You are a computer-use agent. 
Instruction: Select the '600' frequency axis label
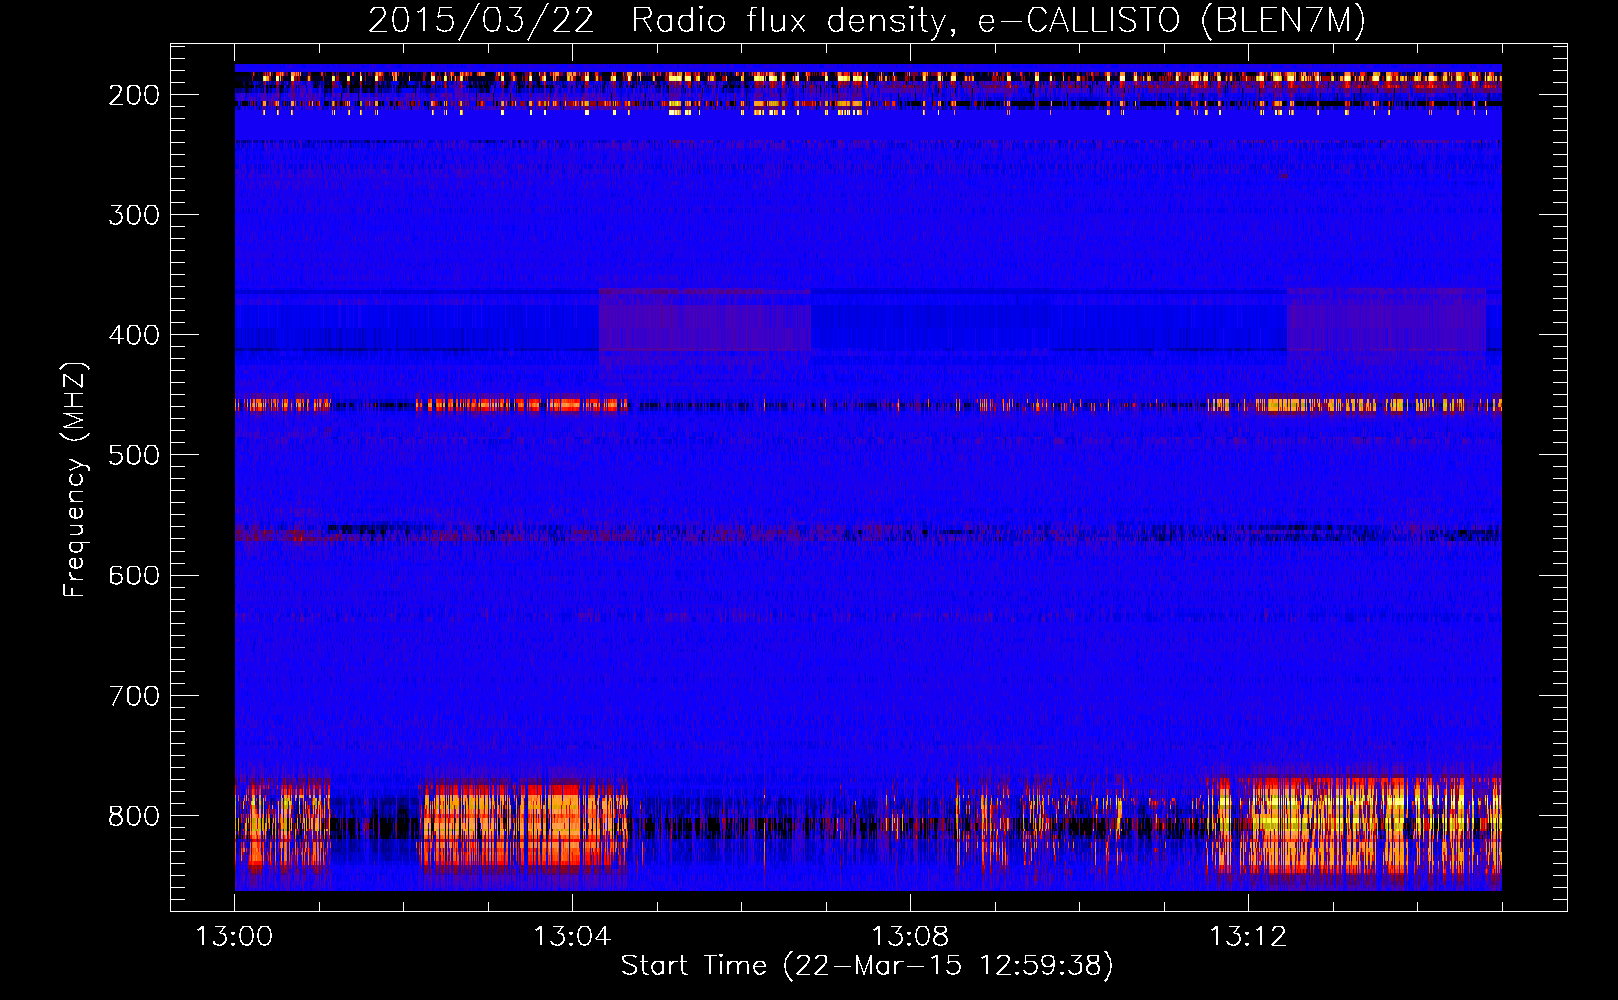[134, 575]
